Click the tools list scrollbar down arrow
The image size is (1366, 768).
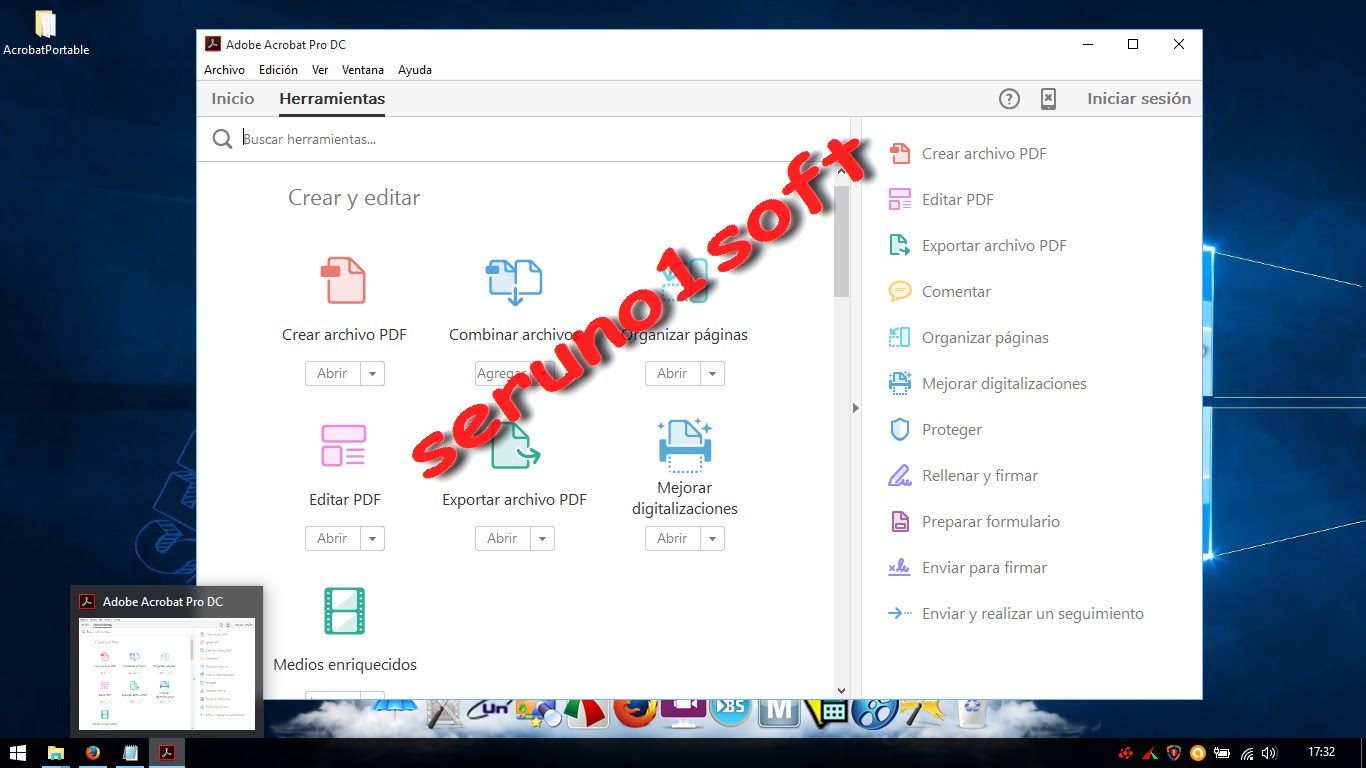(841, 690)
